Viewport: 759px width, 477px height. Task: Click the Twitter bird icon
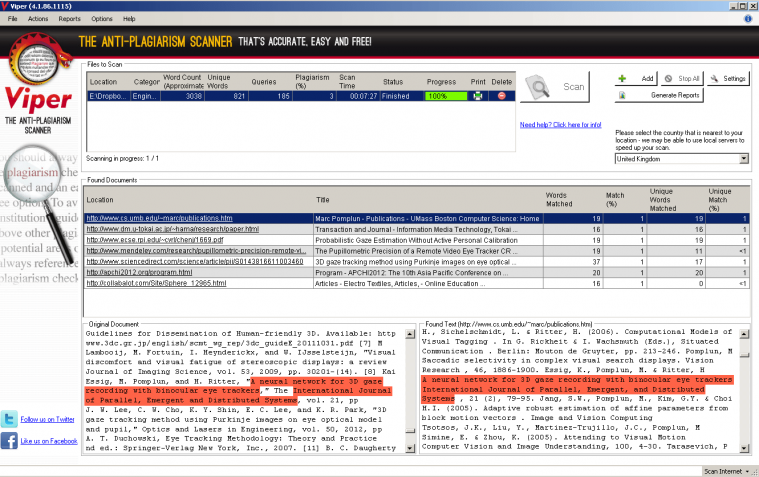(9, 419)
